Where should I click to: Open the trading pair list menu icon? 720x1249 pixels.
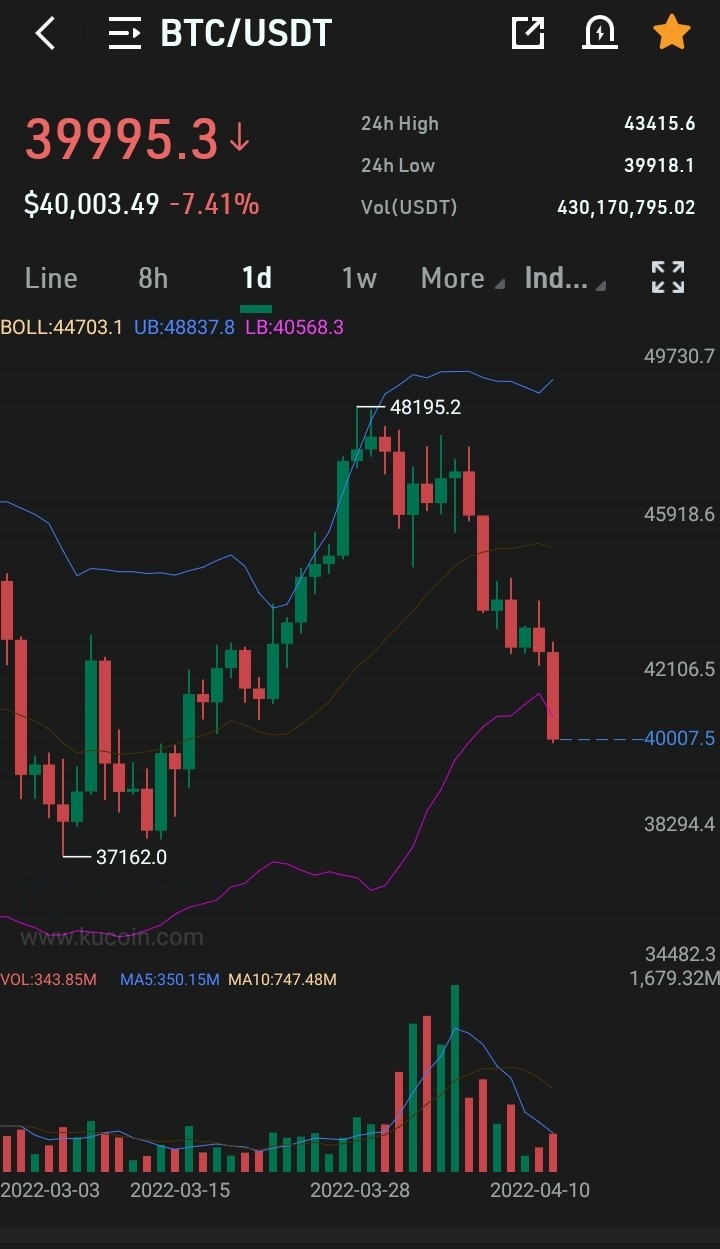(125, 33)
